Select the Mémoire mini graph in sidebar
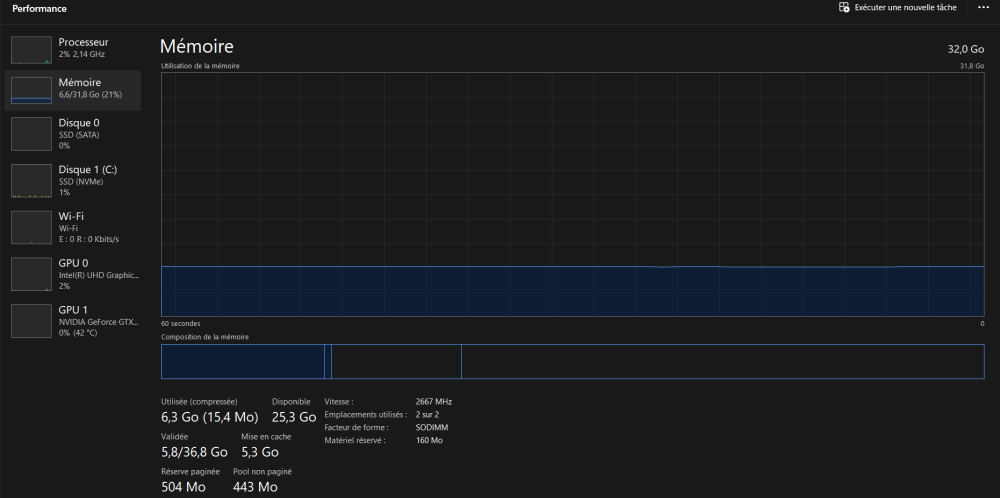This screenshot has width=1000, height=498. tap(31, 90)
